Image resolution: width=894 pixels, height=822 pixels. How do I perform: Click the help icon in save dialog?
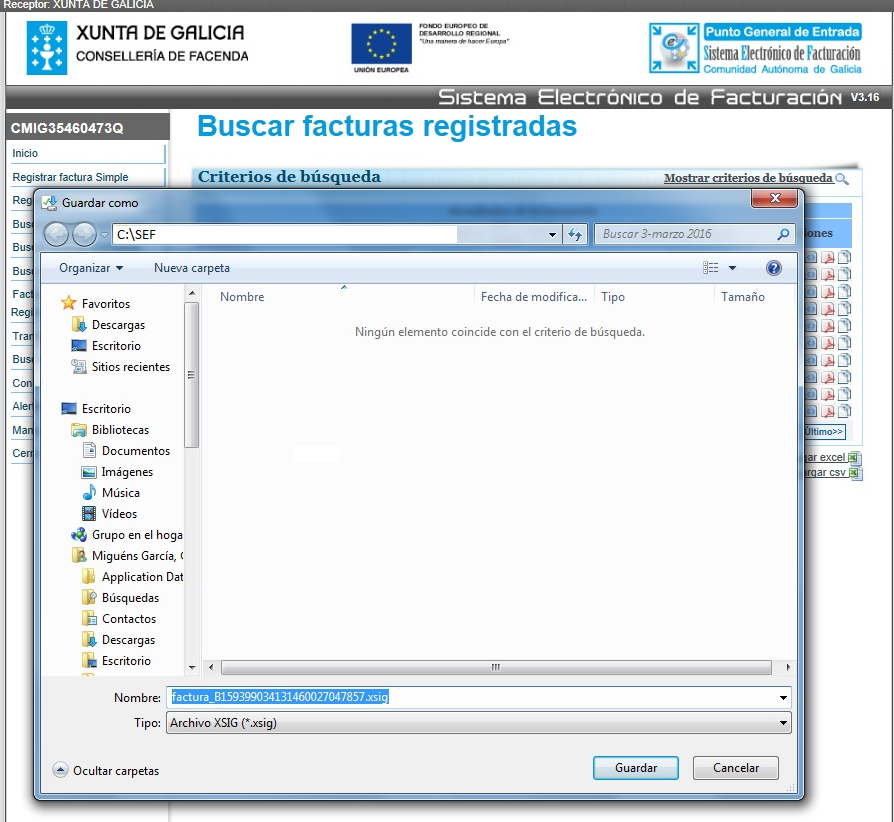pos(773,268)
